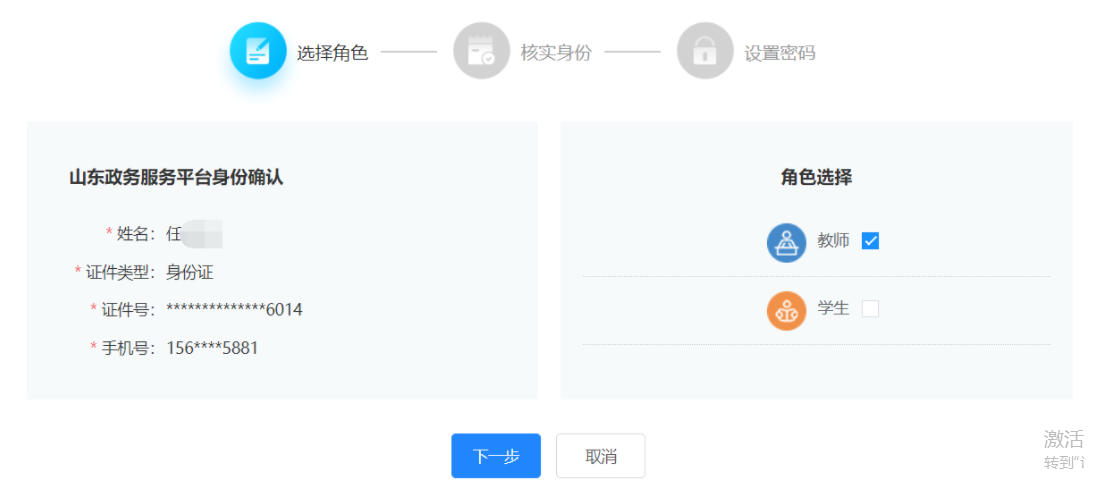Click the masked ID number ending in 6014
This screenshot has height=498, width=1094.
pyautogui.click(x=234, y=310)
